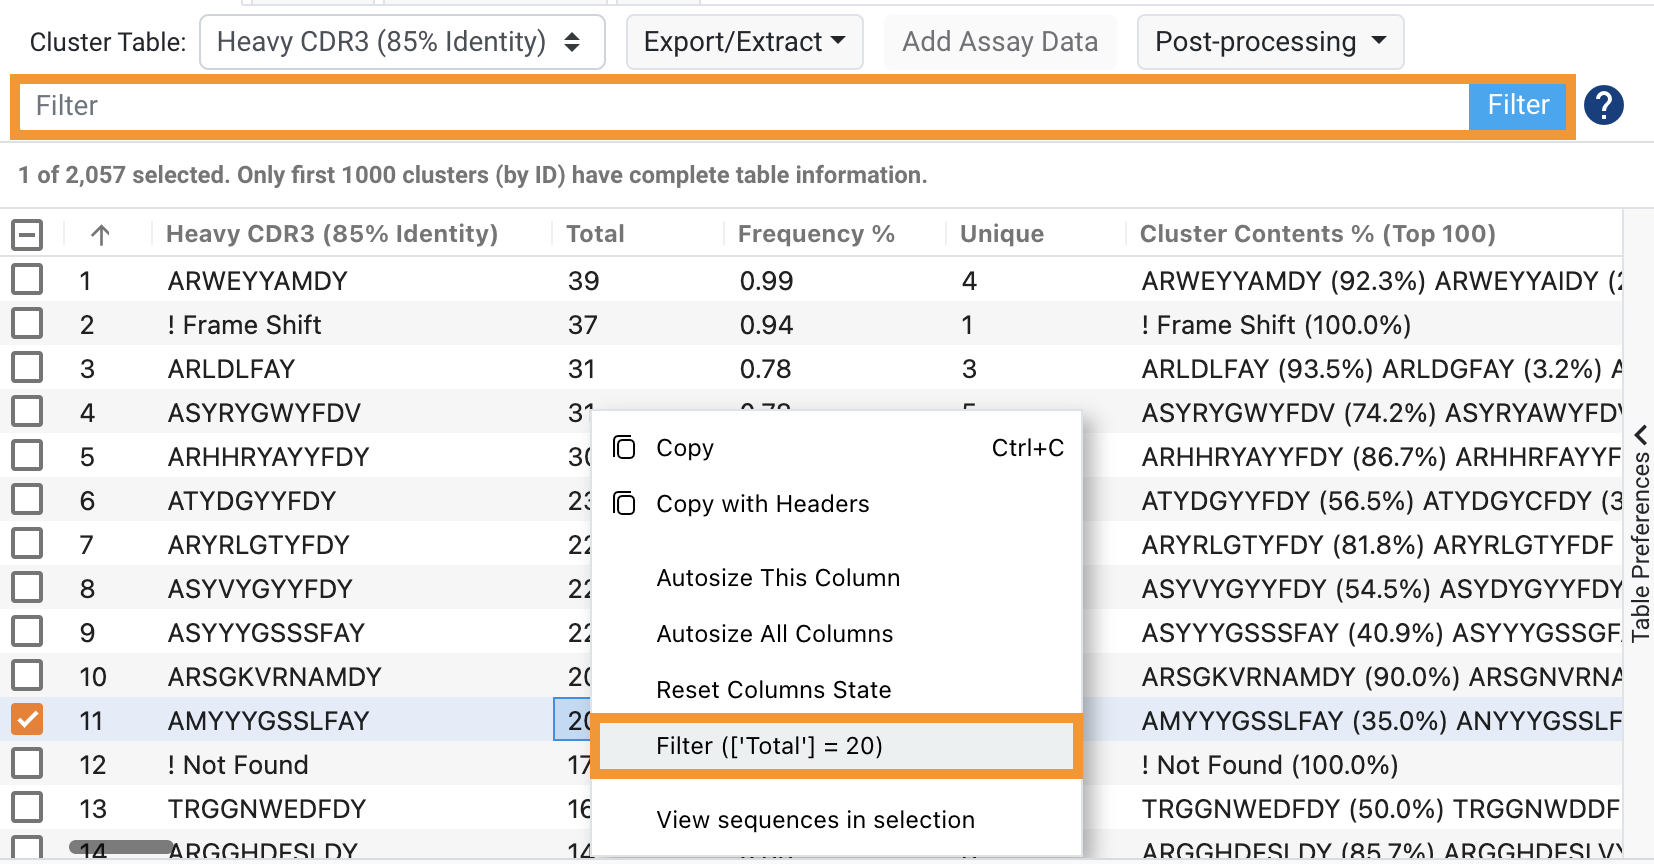Choose View sequences in selection
The height and width of the screenshot is (864, 1654).
pyautogui.click(x=815, y=820)
